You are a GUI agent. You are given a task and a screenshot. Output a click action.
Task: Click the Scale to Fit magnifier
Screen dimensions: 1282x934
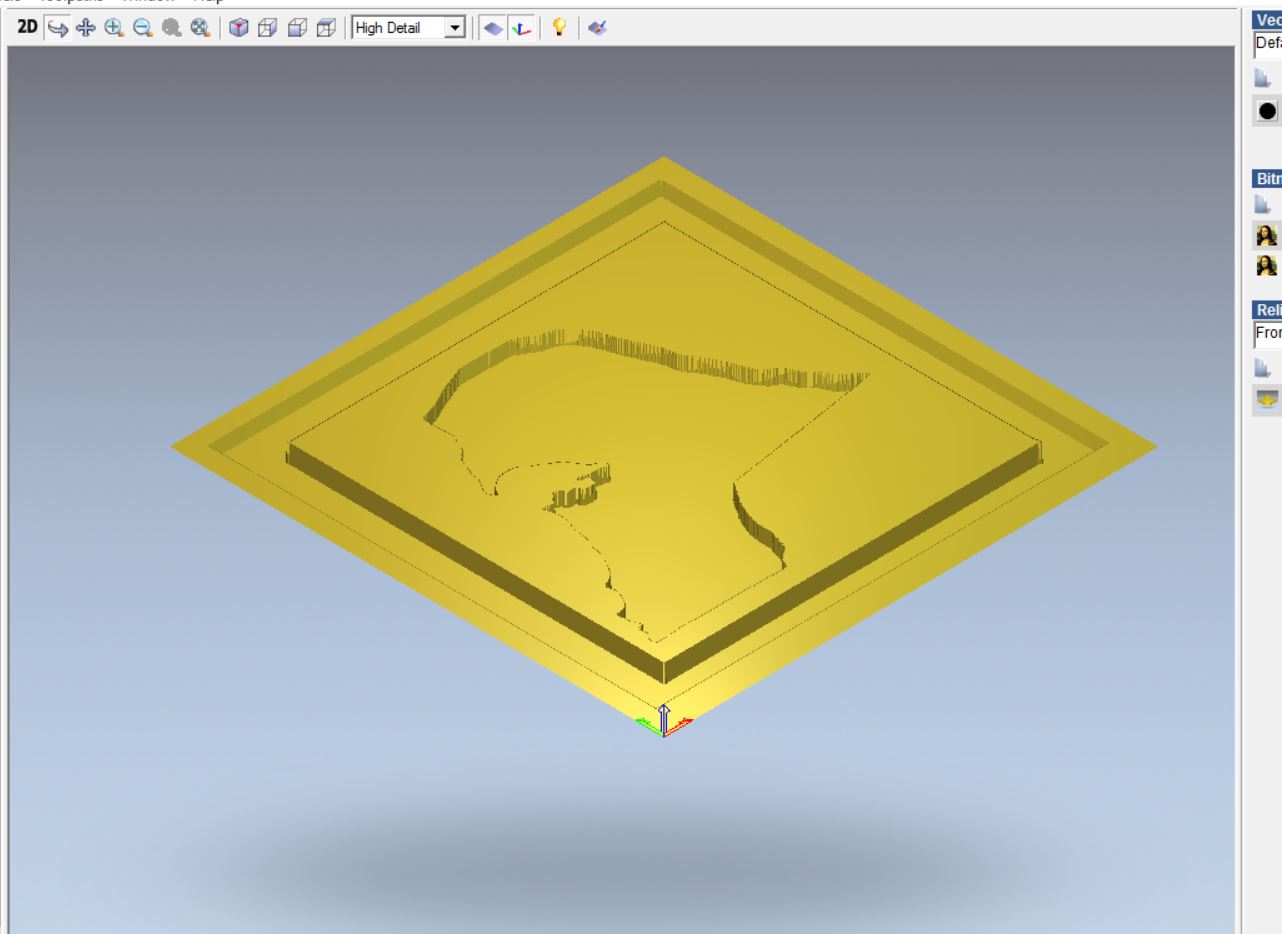[199, 29]
